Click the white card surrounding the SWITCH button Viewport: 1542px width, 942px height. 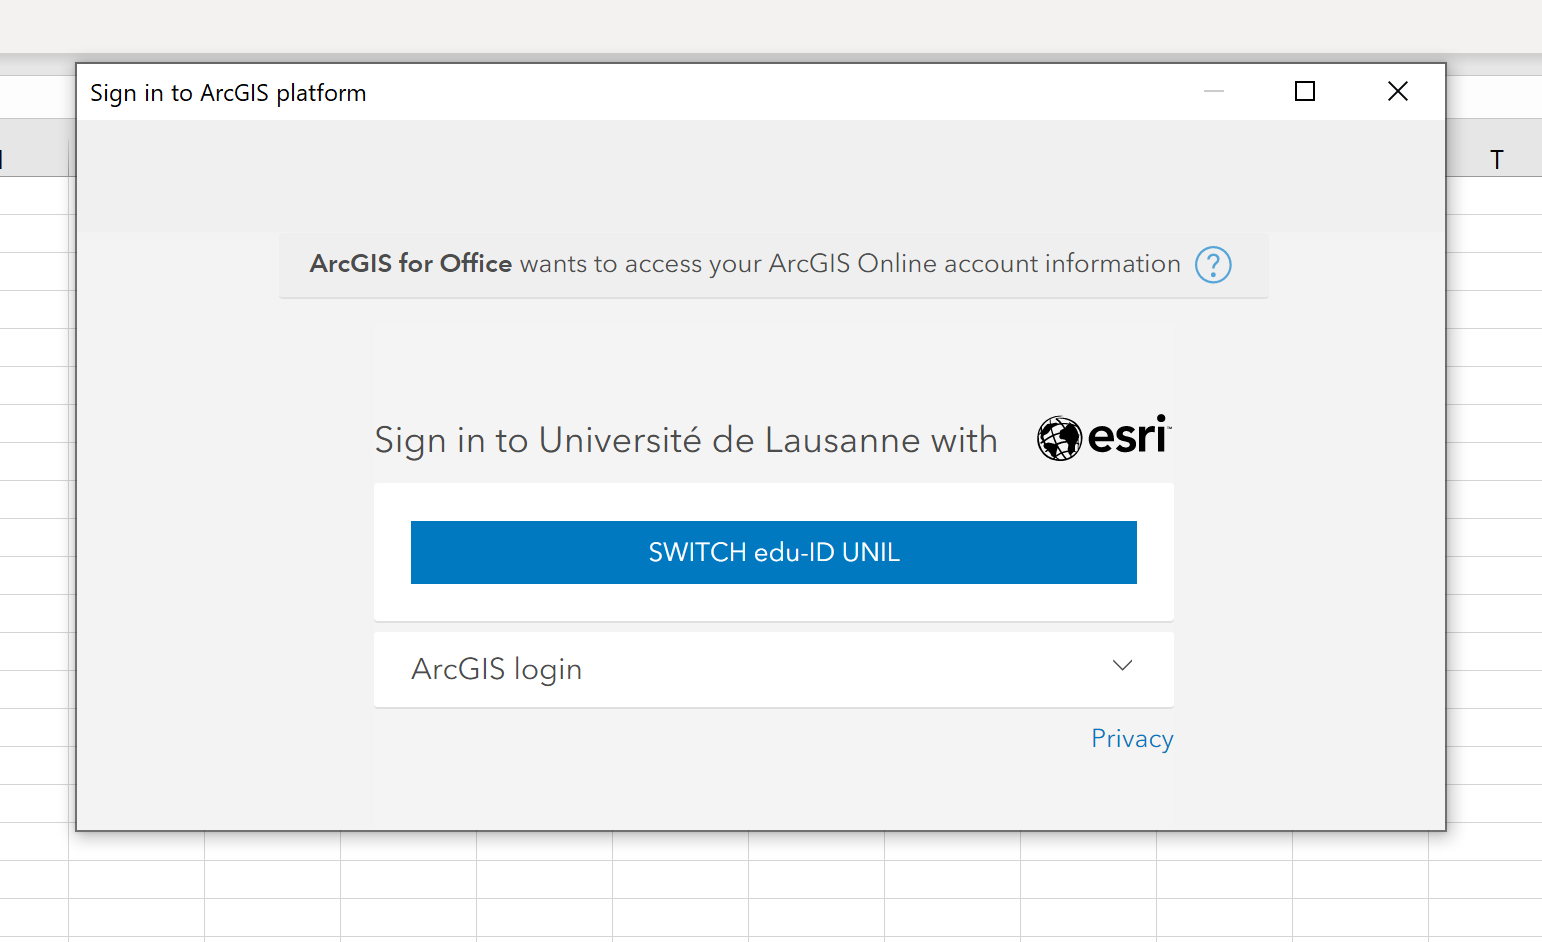point(774,603)
